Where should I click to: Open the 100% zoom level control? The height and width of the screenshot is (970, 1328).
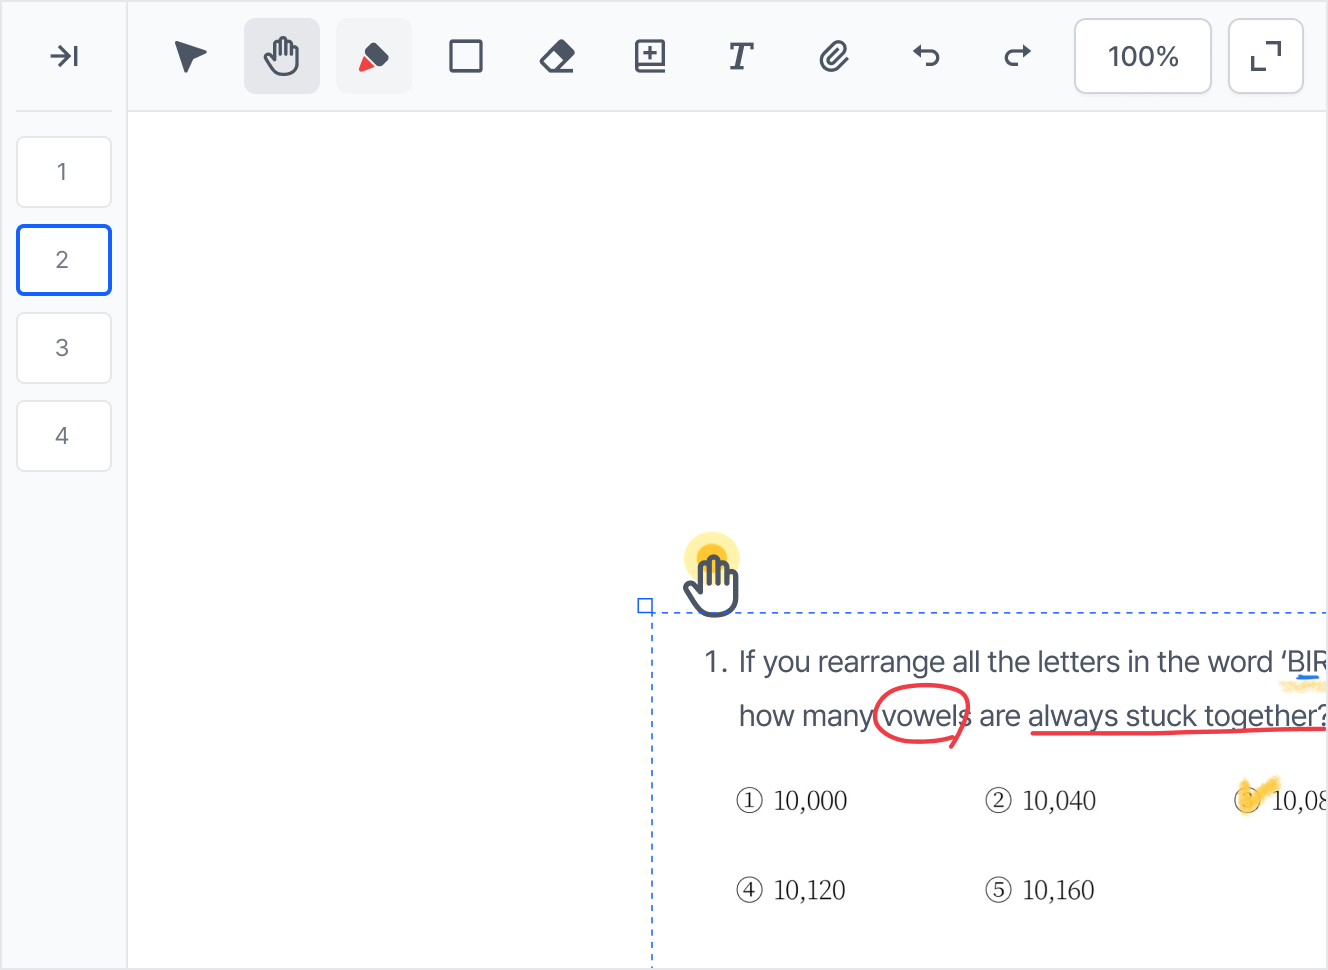(x=1143, y=56)
